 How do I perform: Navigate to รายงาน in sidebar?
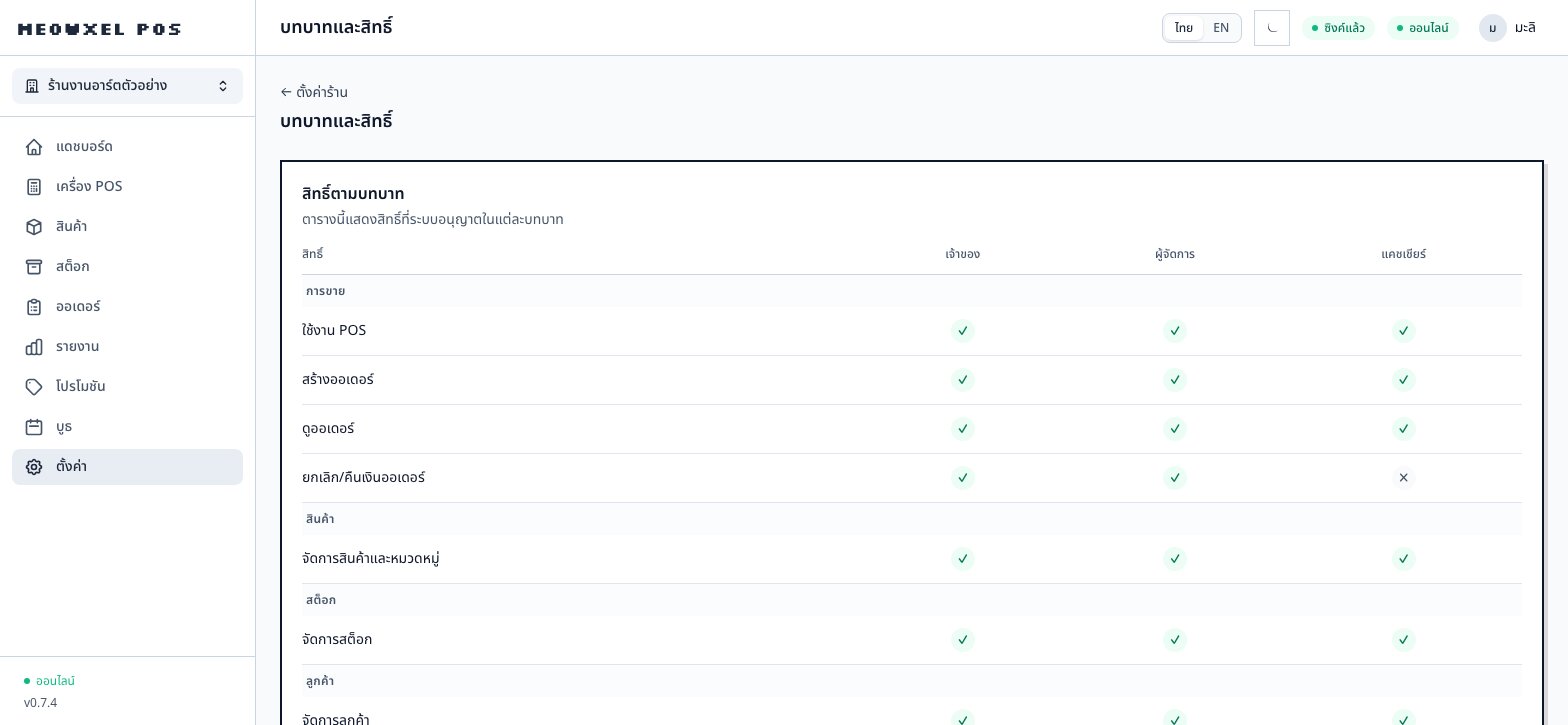(x=127, y=347)
